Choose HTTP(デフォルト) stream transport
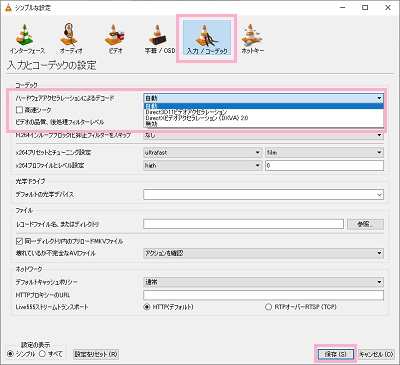 coord(147,307)
